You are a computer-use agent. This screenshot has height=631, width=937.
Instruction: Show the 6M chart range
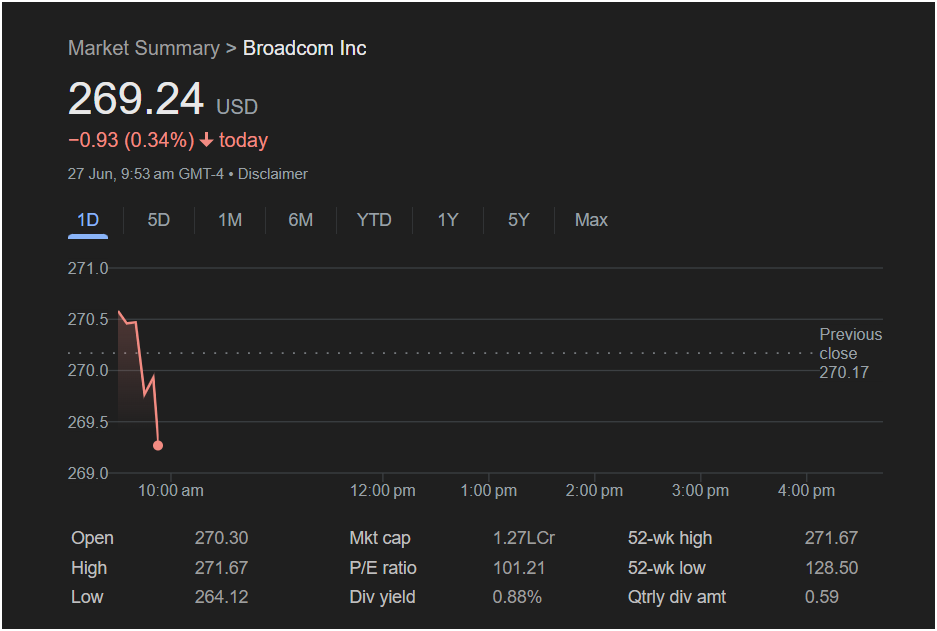click(x=301, y=220)
